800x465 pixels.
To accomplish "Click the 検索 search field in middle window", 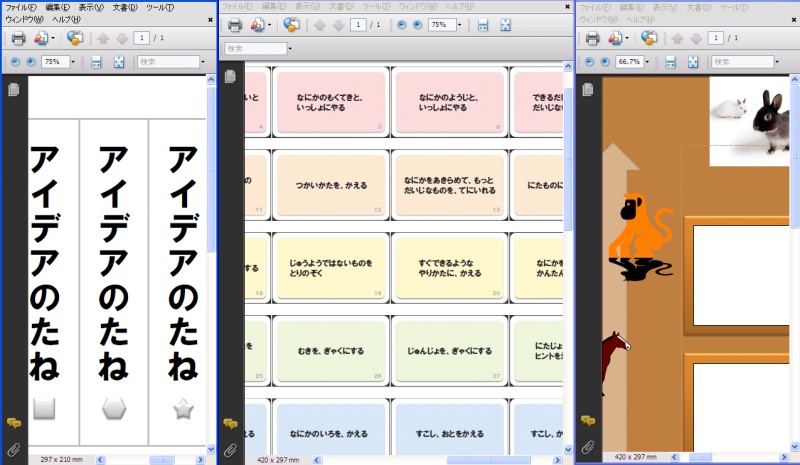I will pyautogui.click(x=256, y=49).
